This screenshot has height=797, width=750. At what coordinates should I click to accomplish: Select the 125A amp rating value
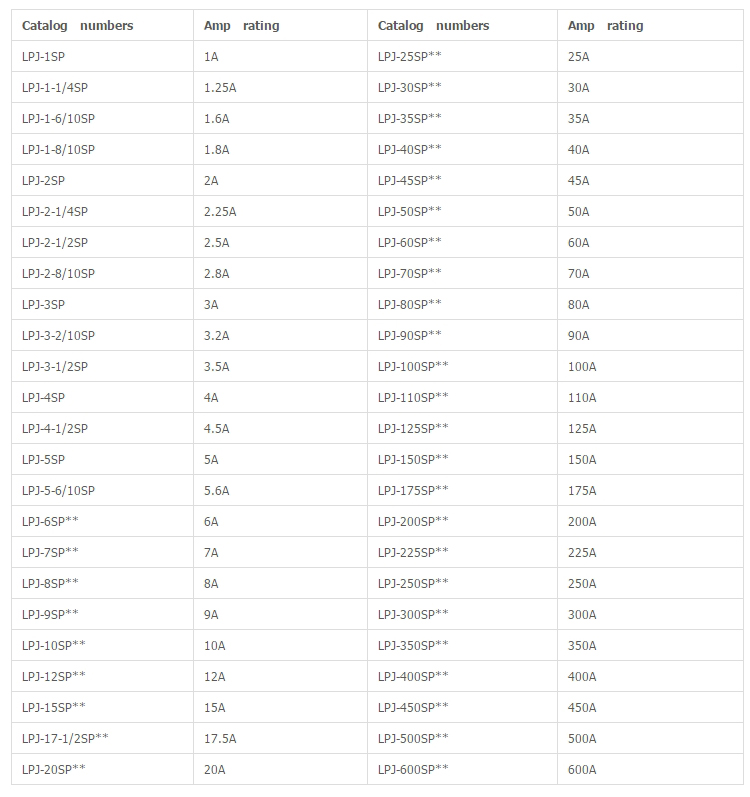pos(581,429)
